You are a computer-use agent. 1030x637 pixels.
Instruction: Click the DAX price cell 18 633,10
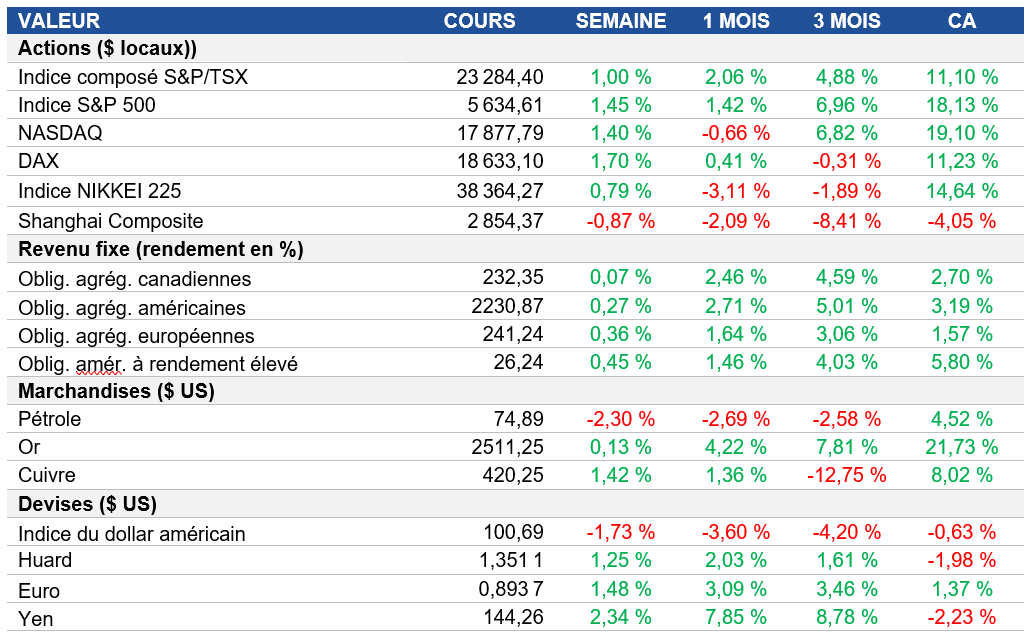pyautogui.click(x=499, y=161)
